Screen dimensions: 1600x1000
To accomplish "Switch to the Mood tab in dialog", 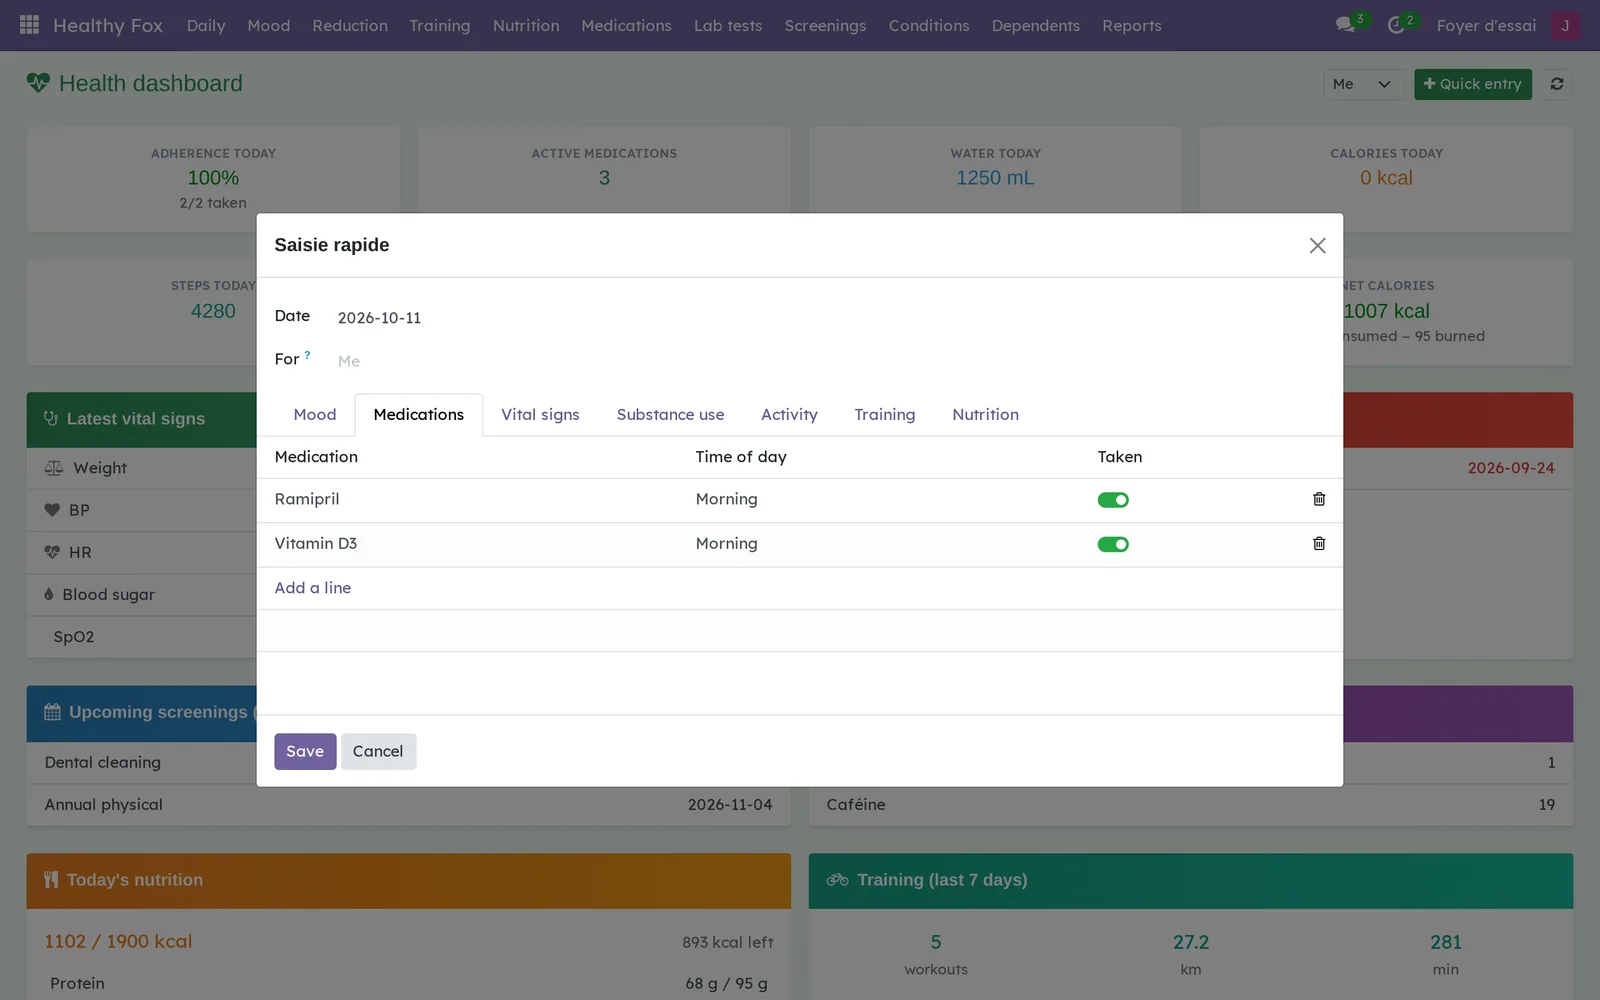I will click(315, 415).
